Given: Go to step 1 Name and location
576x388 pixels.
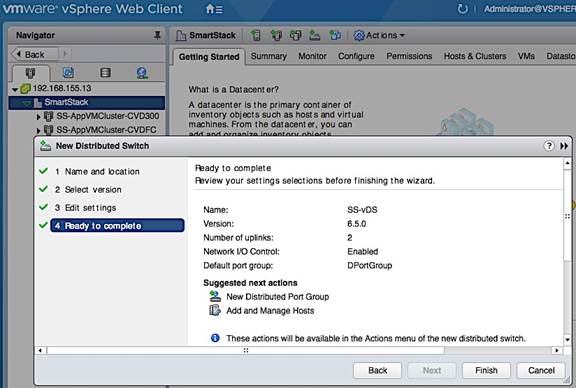Looking at the screenshot, I should [x=97, y=172].
